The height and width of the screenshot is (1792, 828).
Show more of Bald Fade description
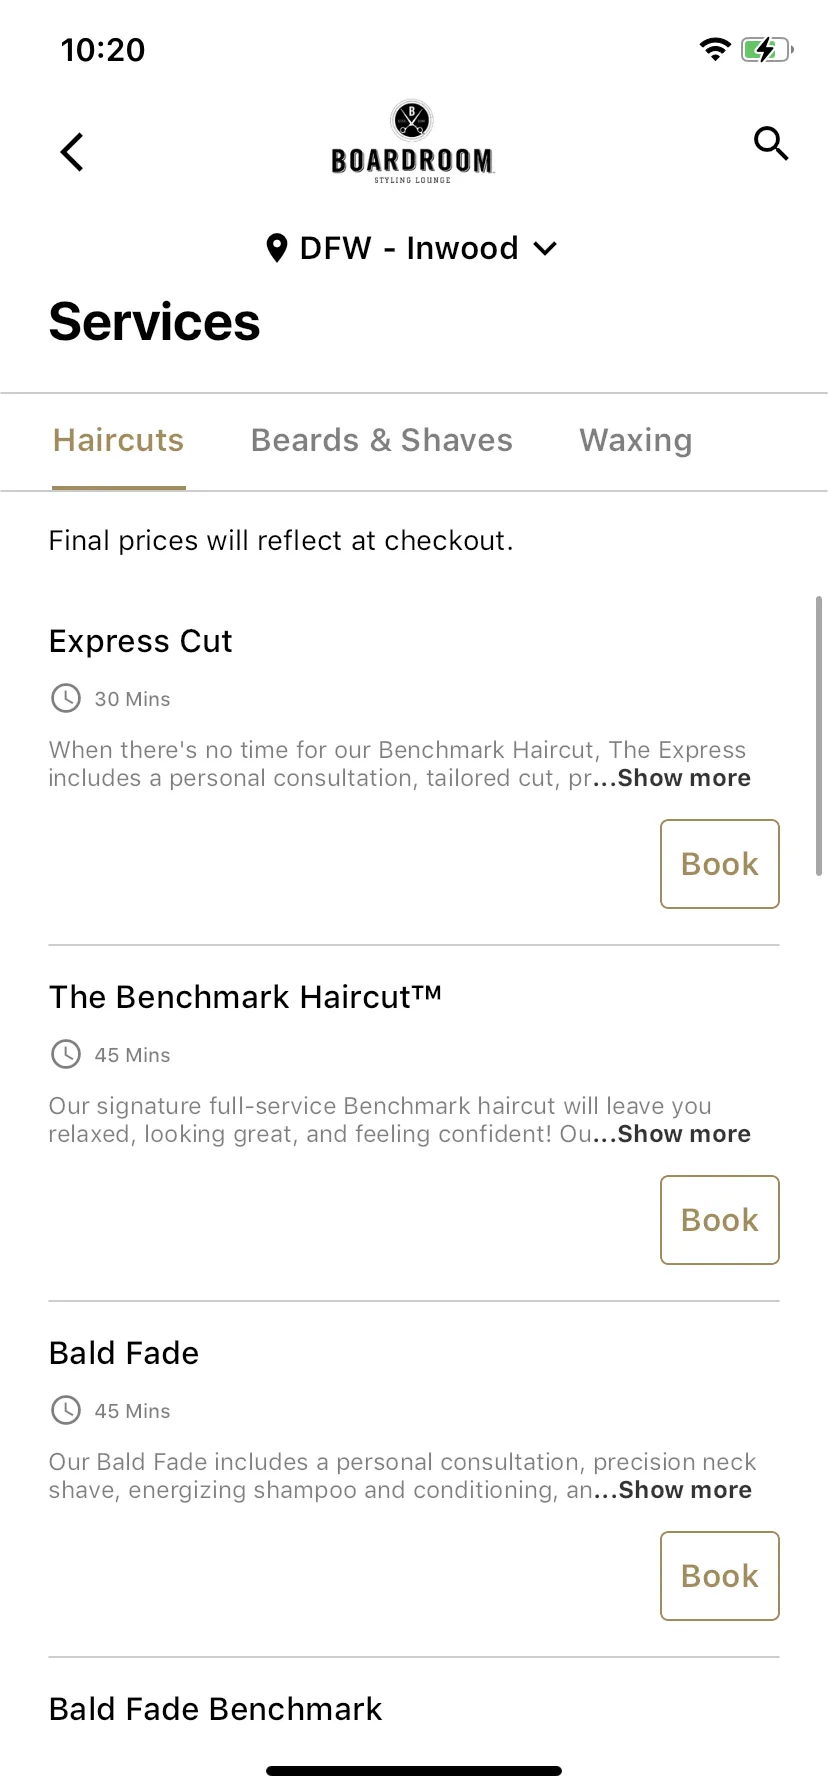pos(685,1490)
